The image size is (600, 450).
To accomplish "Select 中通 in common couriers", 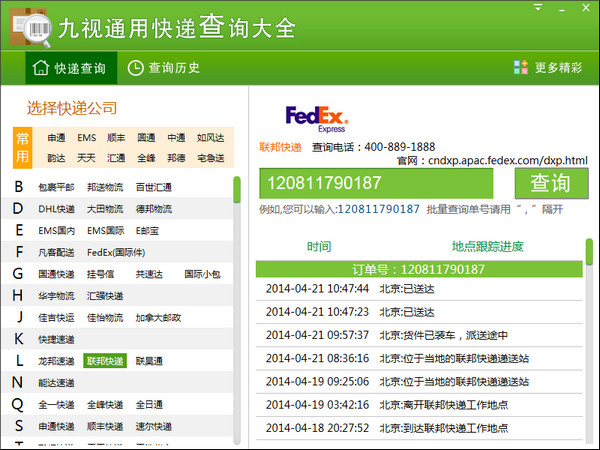I will point(176,138).
